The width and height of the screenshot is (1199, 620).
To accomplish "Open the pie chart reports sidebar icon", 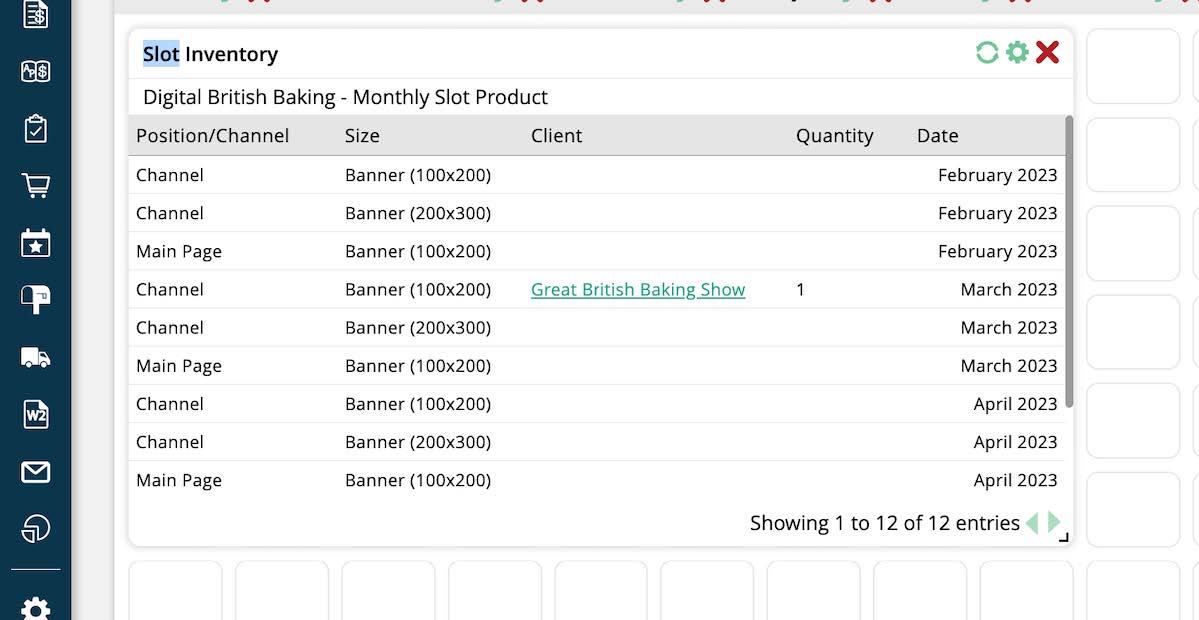I will 36,528.
